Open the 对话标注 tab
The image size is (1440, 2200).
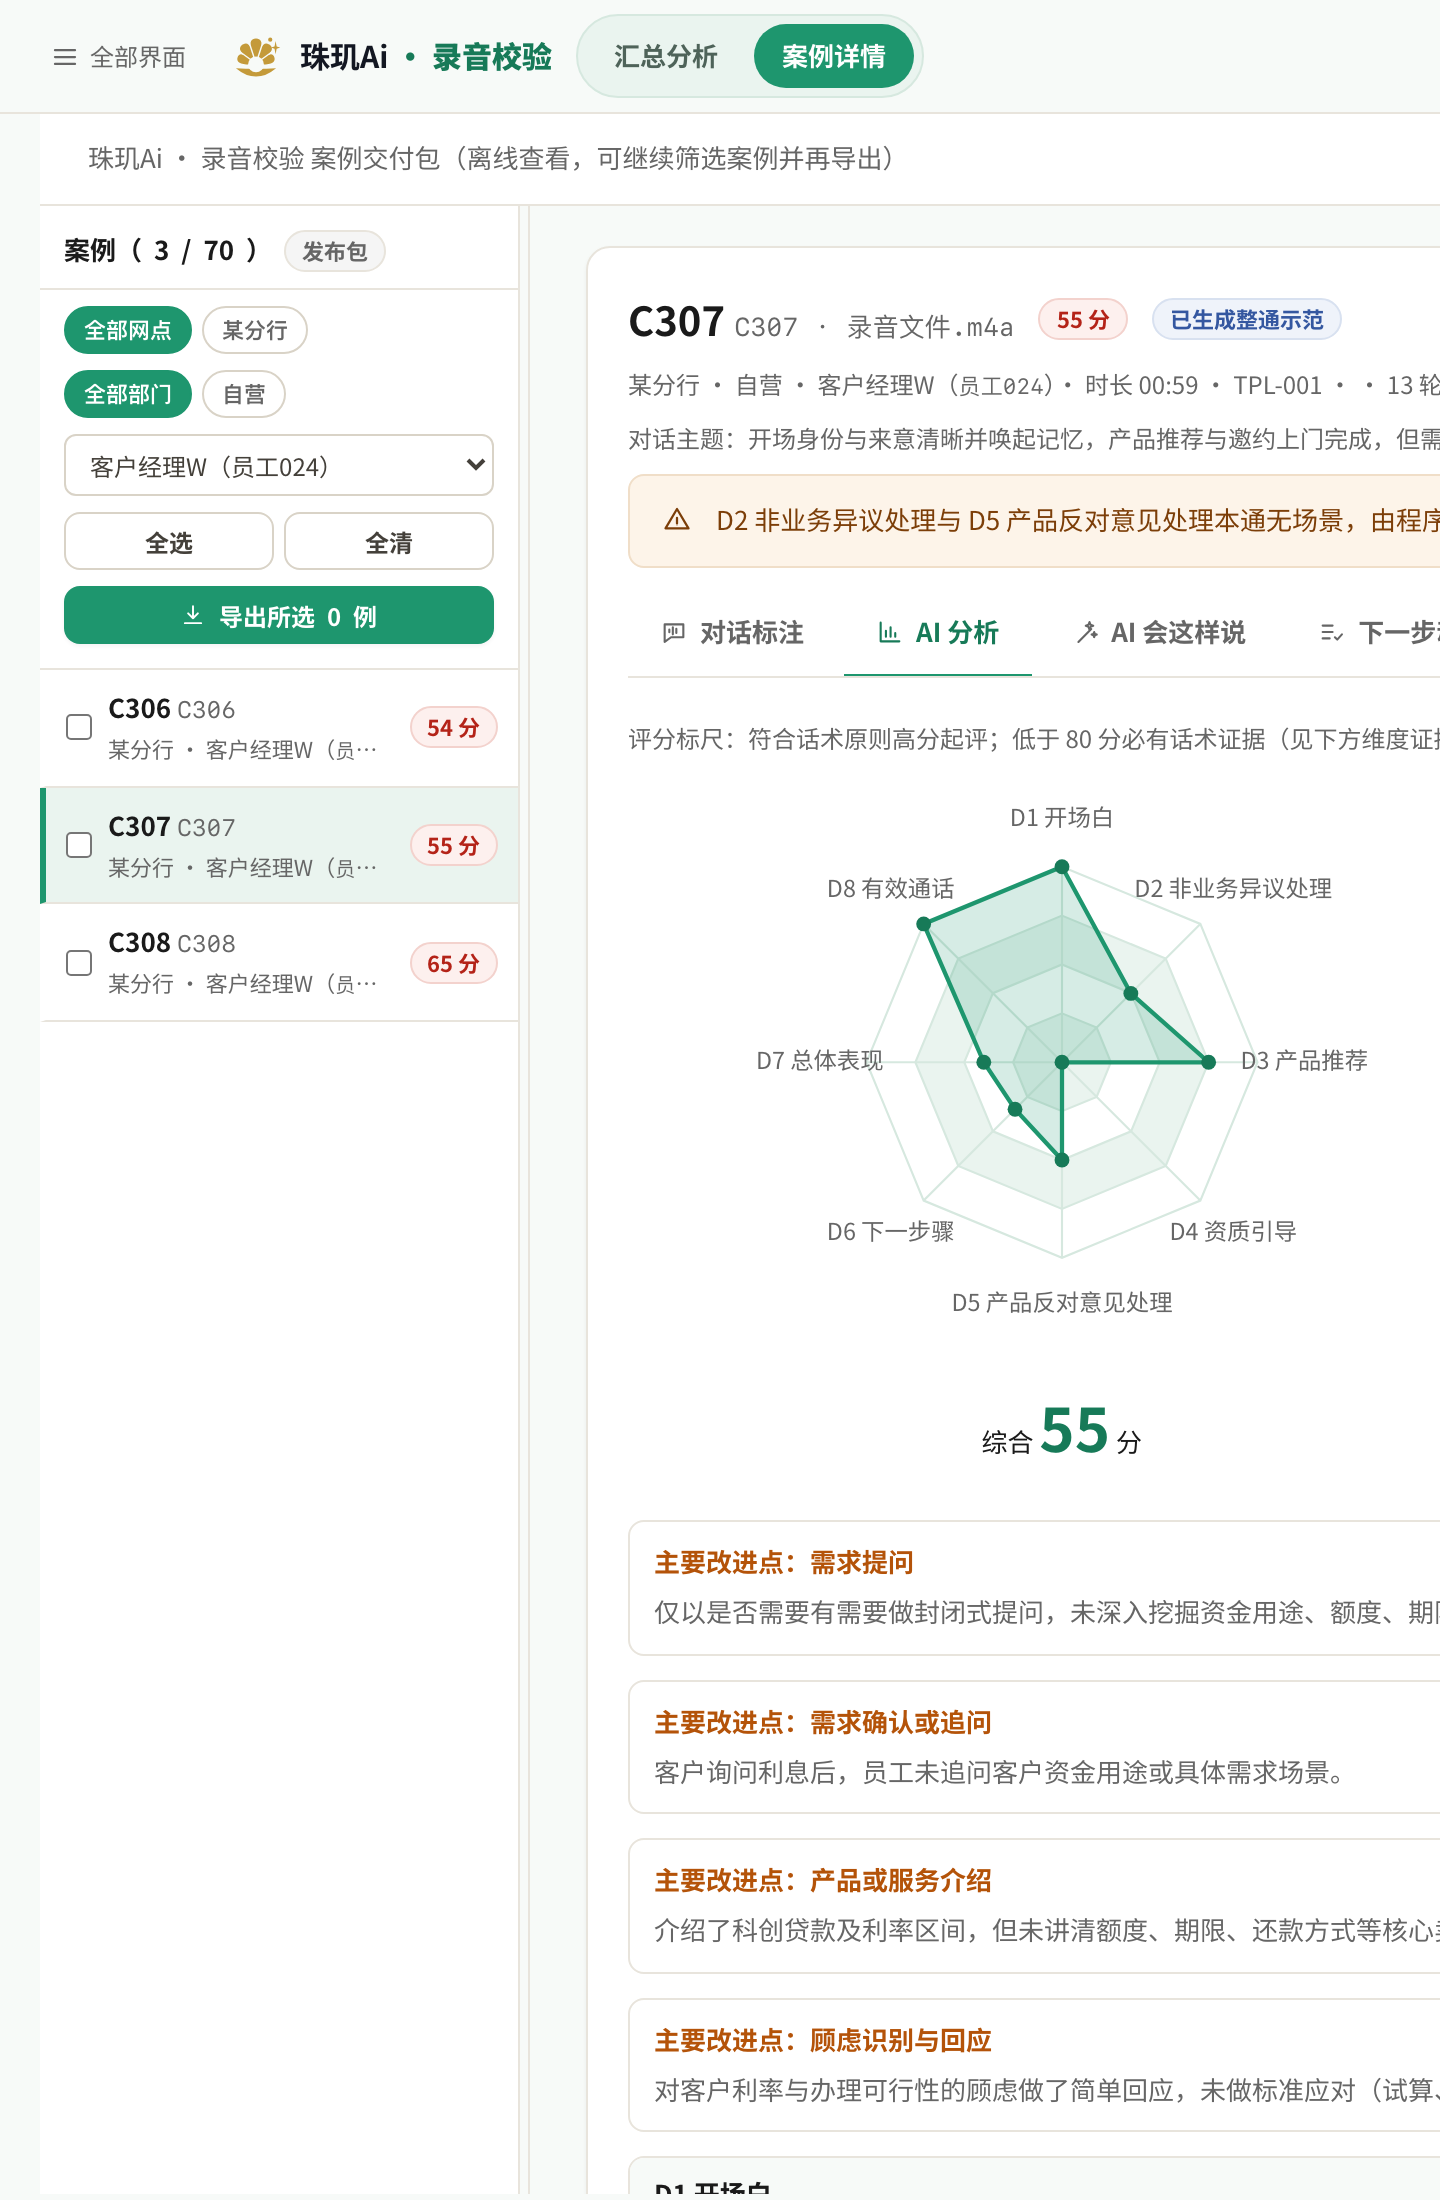(x=734, y=632)
